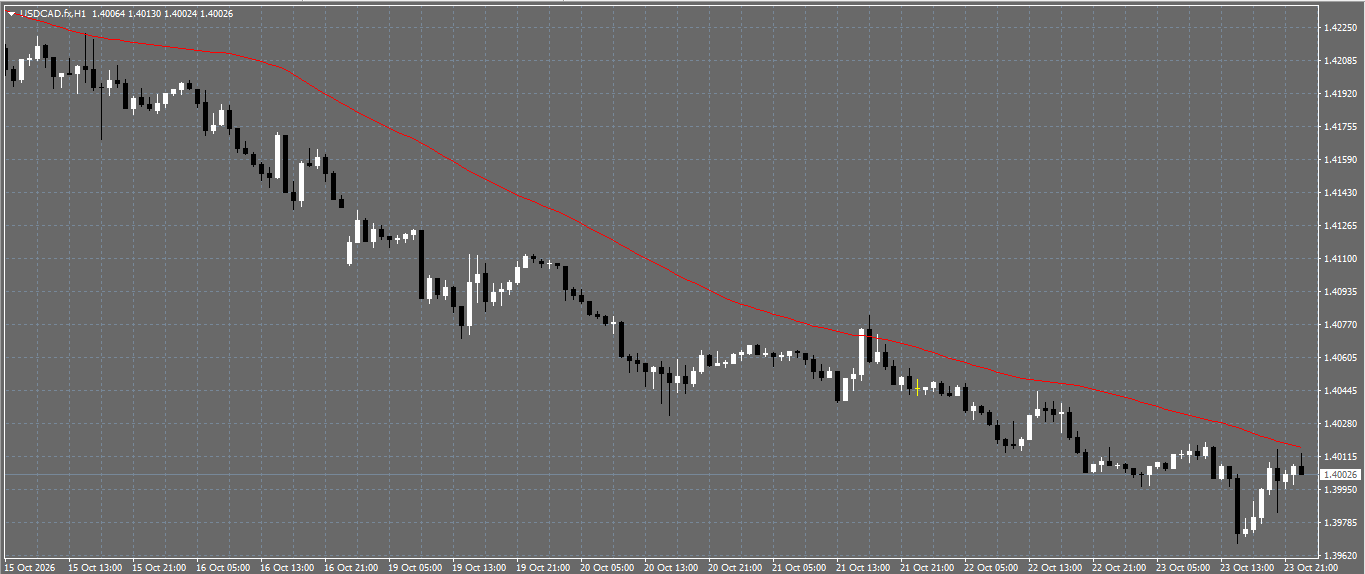The width and height of the screenshot is (1365, 574).
Task: Click the 15 Oct 13:00 time axis label
Action: pos(95,567)
